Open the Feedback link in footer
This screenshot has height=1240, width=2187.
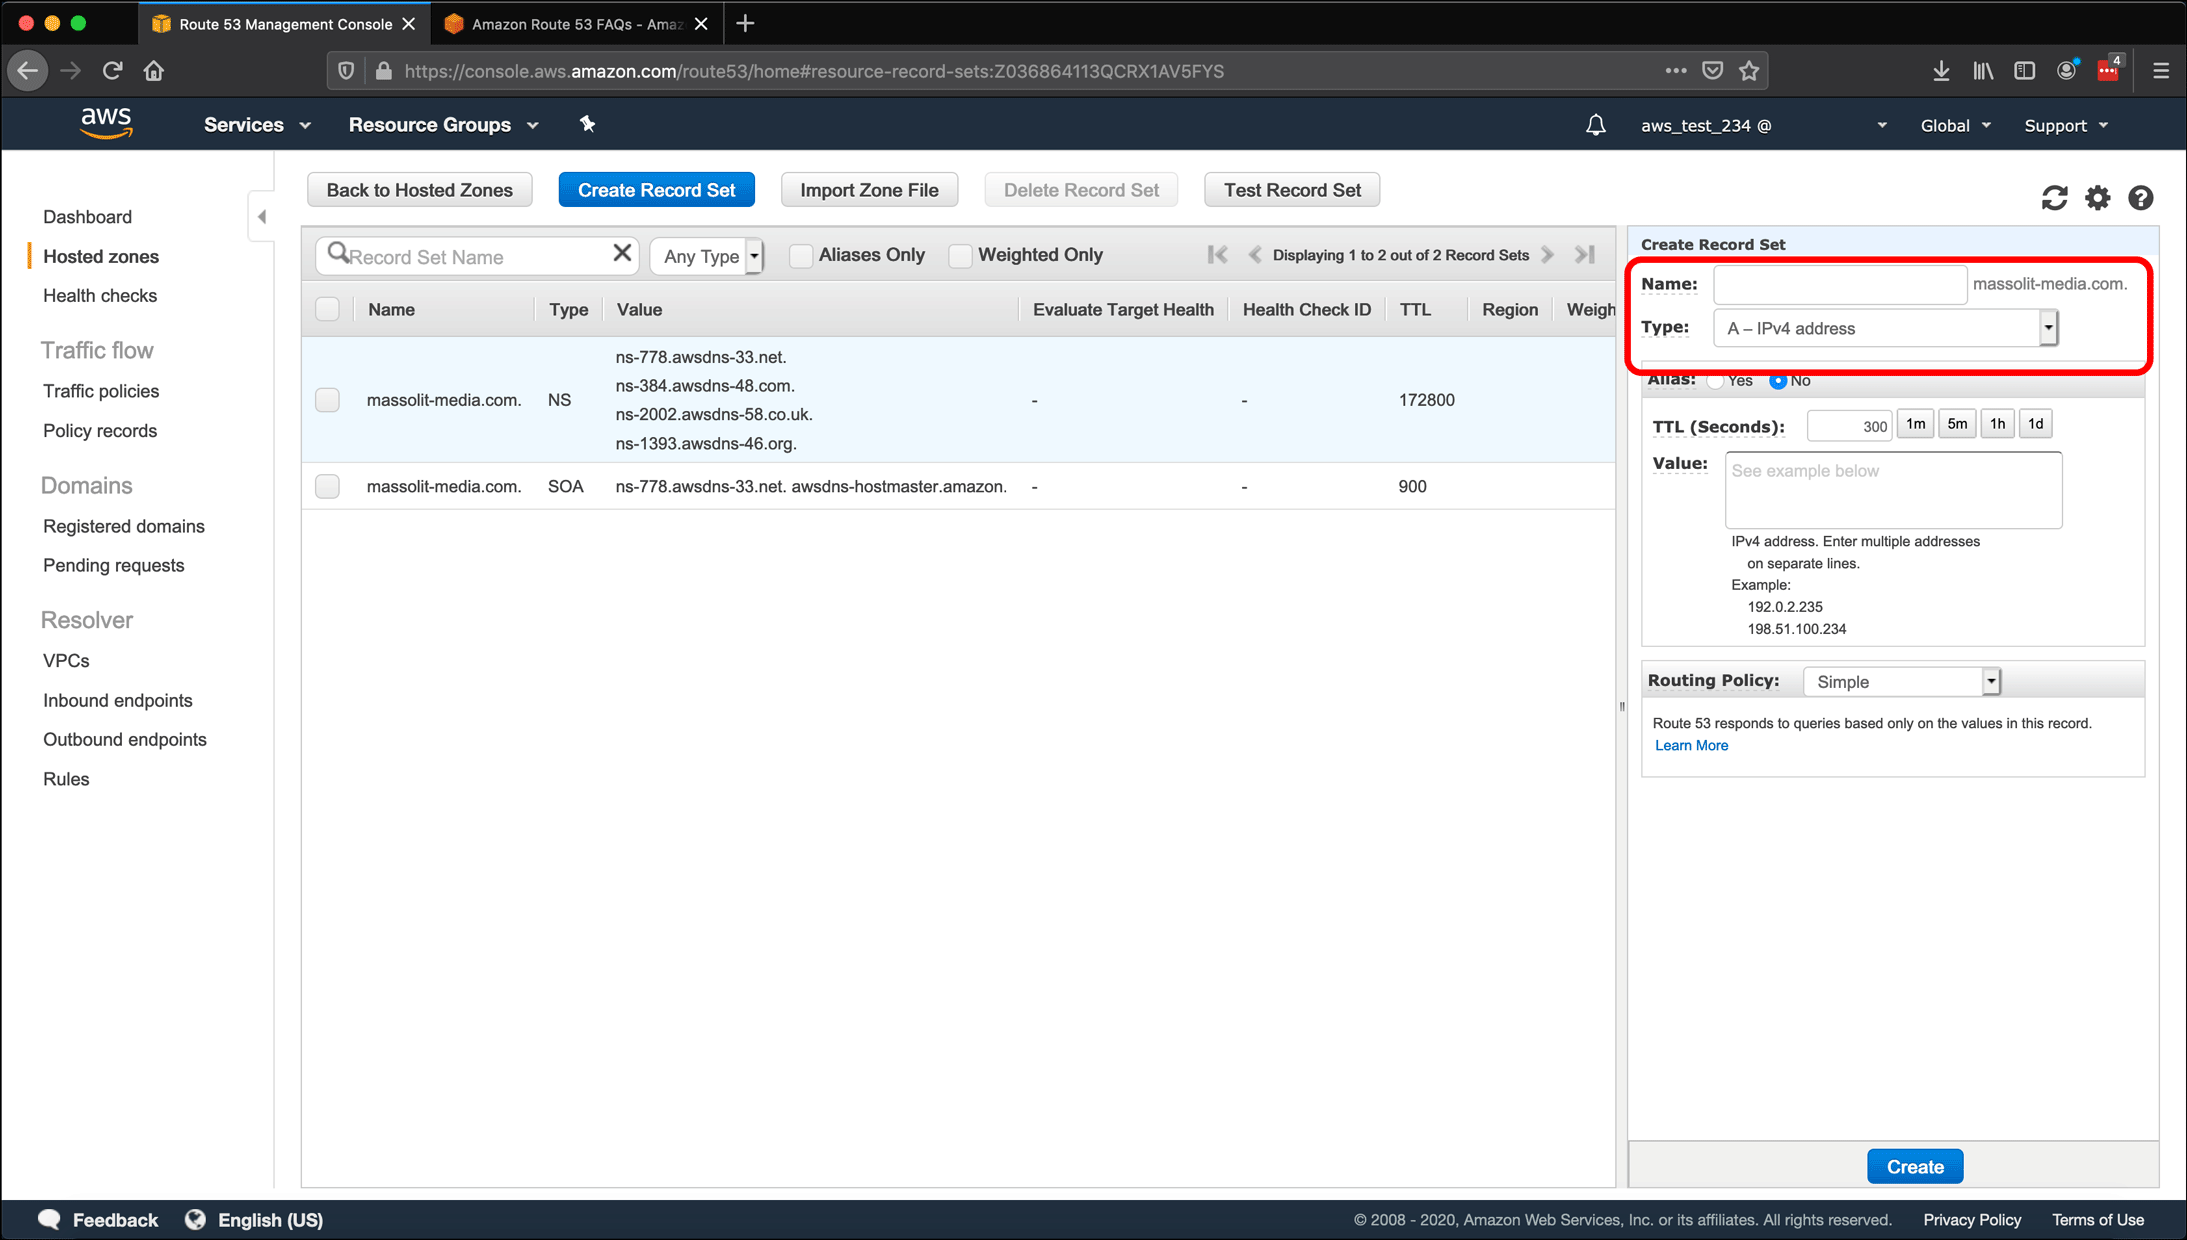(98, 1220)
